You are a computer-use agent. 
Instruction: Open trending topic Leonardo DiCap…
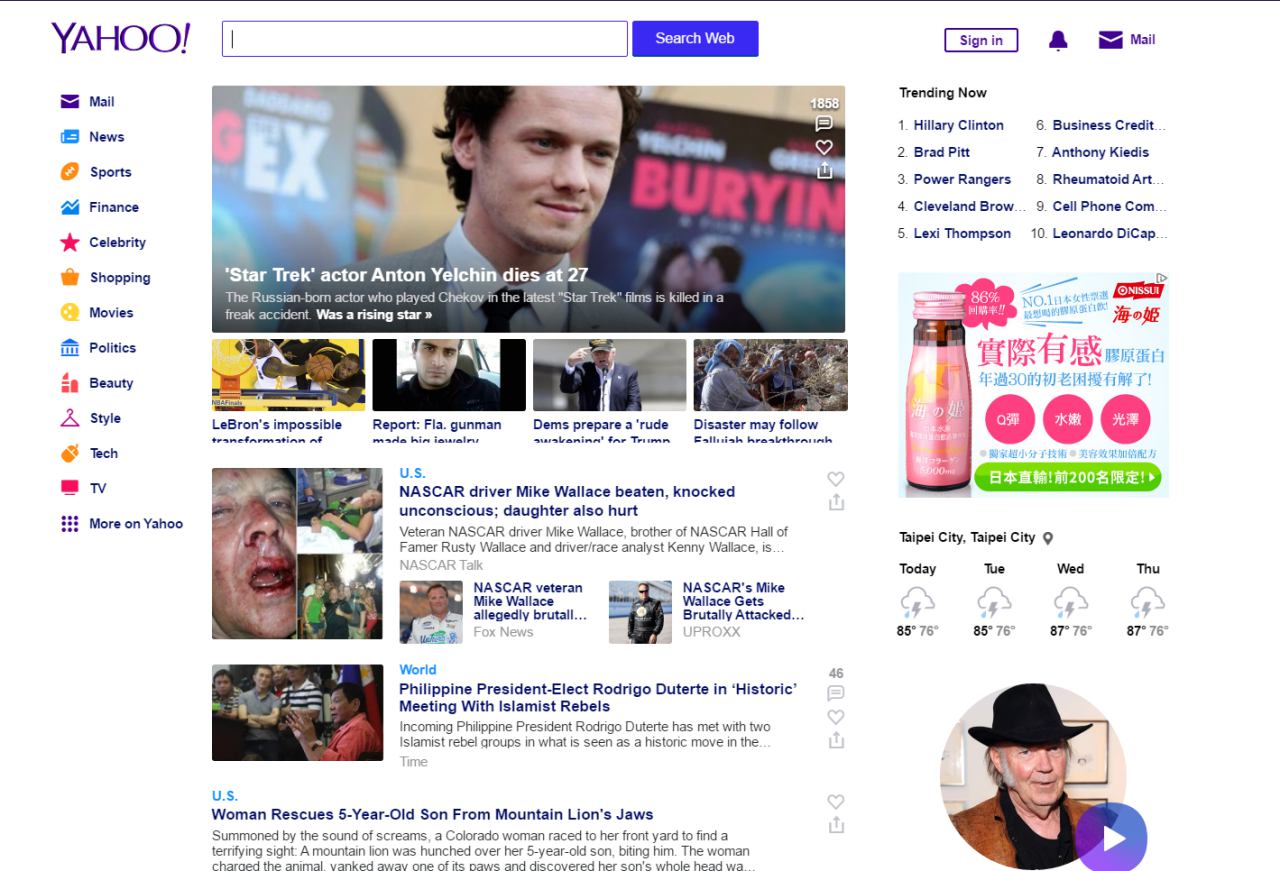1109,233
